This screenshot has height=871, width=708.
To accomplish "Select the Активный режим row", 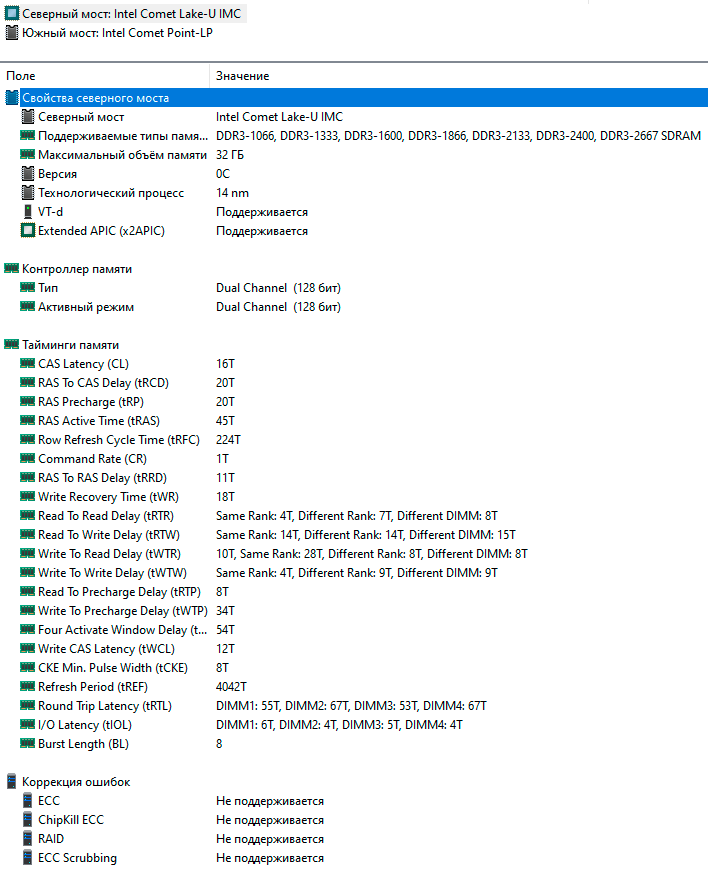I will [355, 307].
